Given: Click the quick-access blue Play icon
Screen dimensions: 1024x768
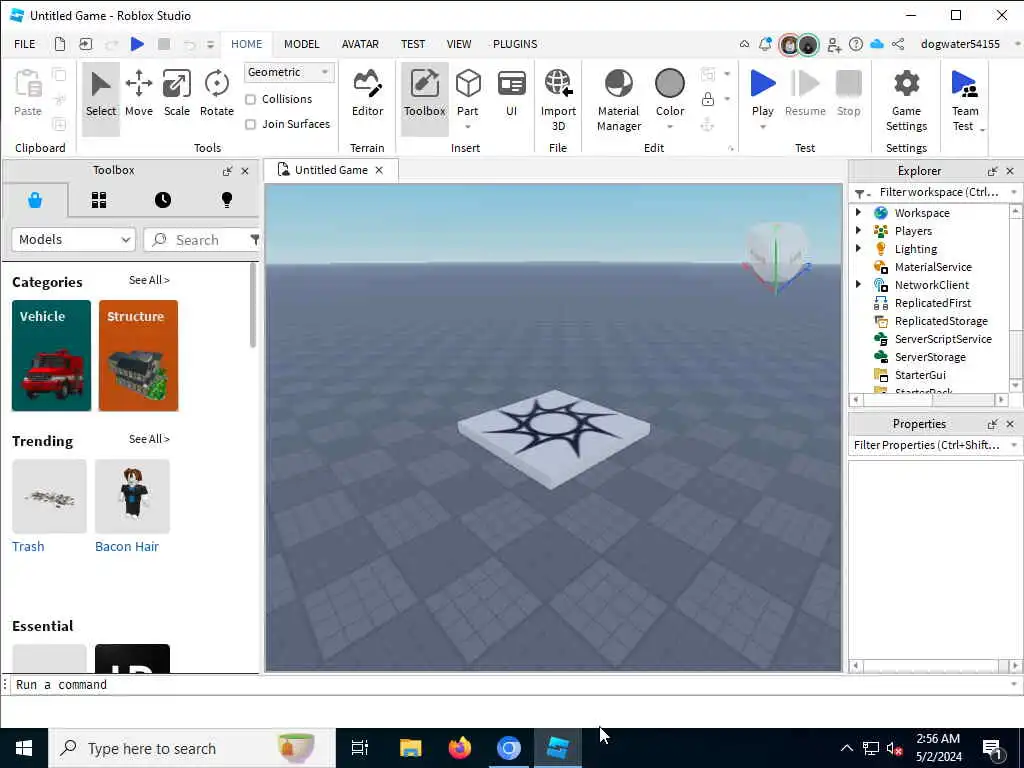Looking at the screenshot, I should (x=137, y=44).
